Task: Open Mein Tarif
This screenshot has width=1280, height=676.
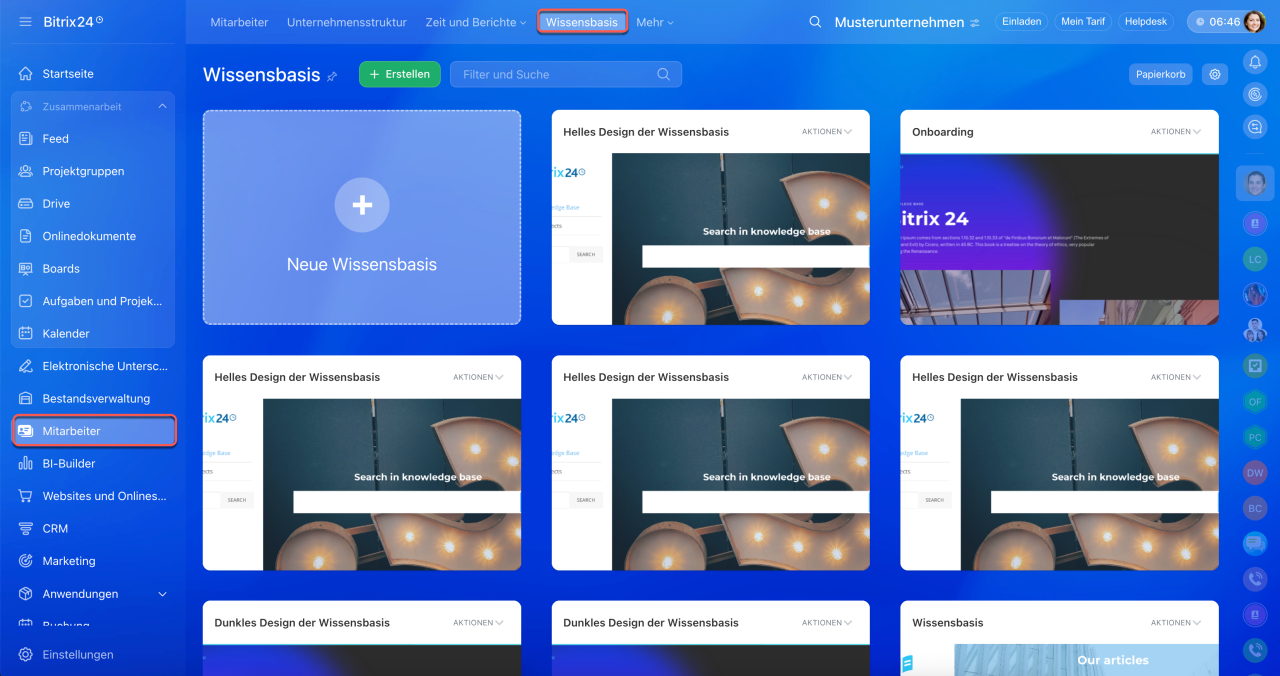Action: coord(1083,22)
